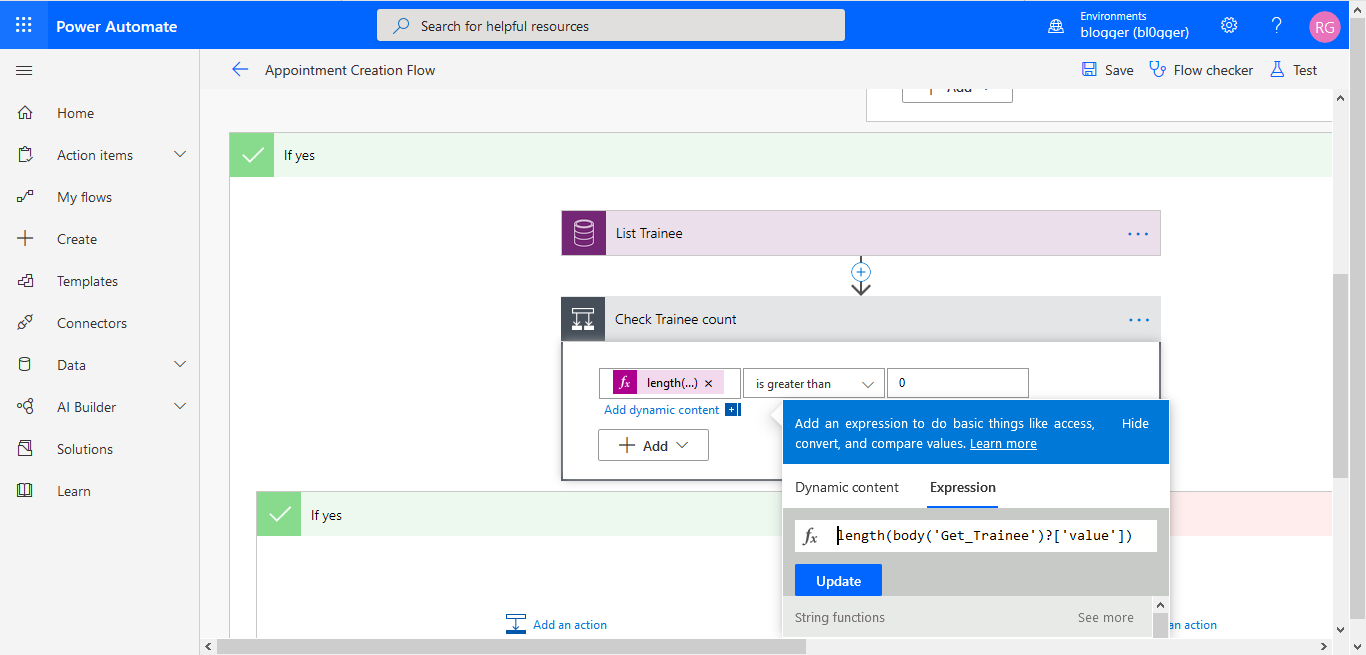This screenshot has height=655, width=1366.
Task: Run the Flow checker
Action: 1201,70
